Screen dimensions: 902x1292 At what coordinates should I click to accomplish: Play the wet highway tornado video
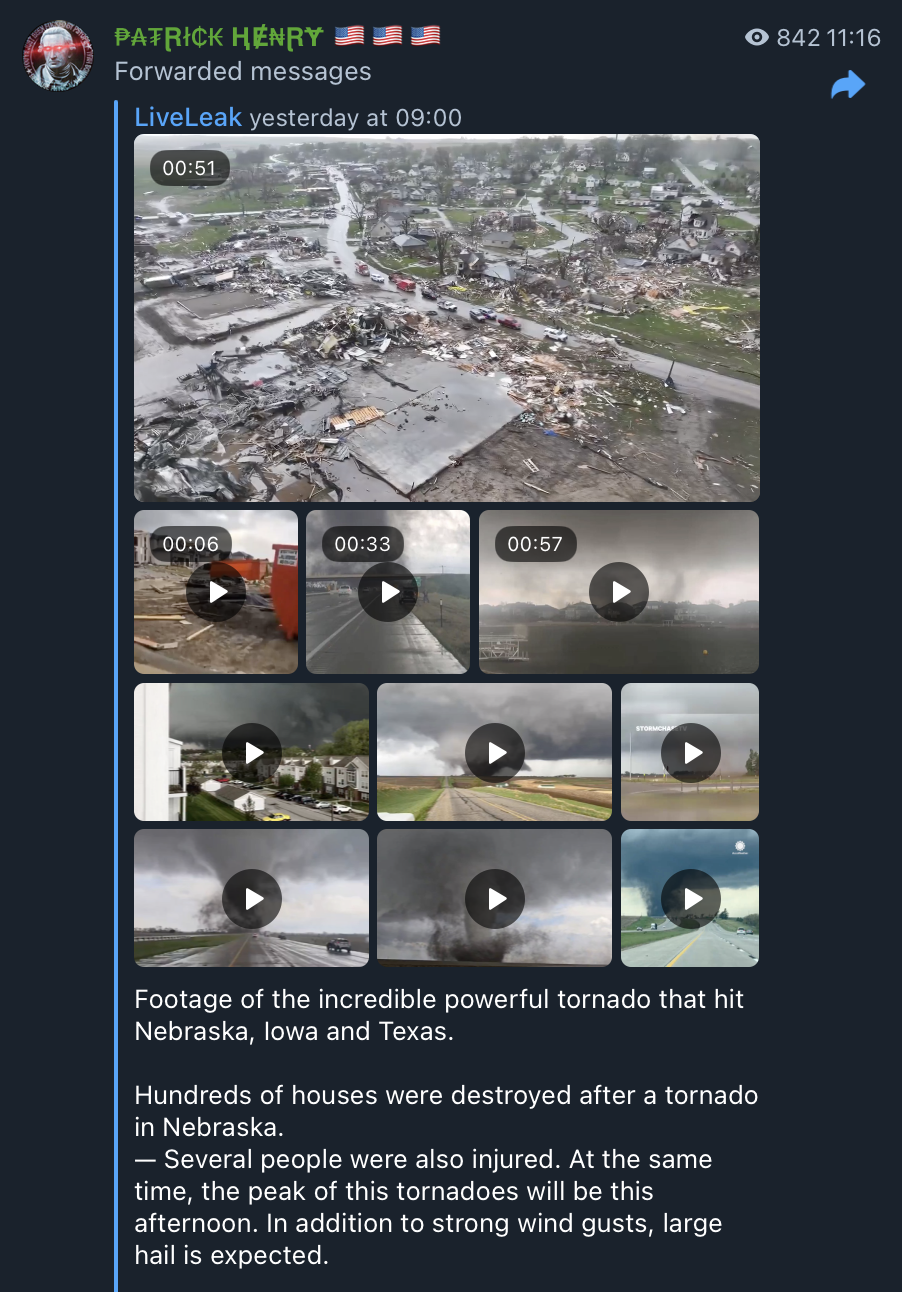point(252,898)
